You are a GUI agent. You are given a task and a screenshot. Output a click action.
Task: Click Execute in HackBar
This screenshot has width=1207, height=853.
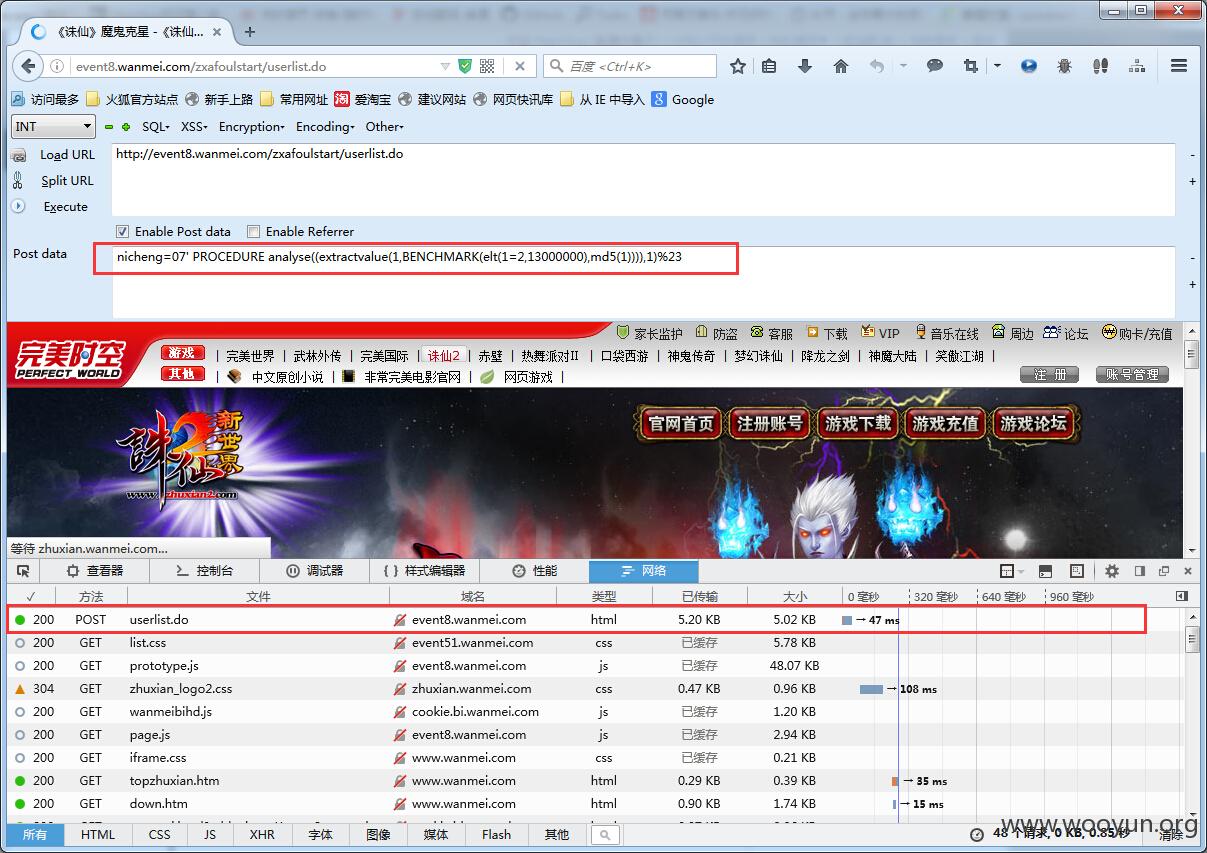[65, 207]
